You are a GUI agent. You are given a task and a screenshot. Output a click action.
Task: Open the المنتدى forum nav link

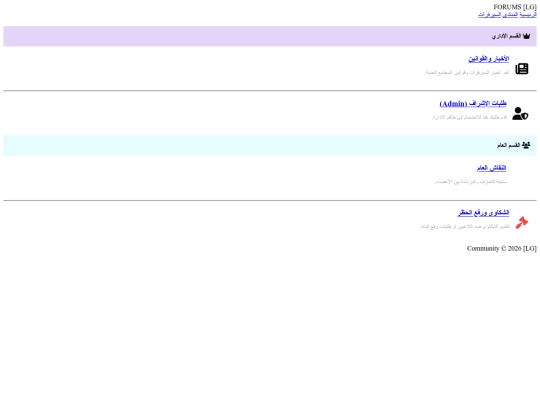(510, 14)
